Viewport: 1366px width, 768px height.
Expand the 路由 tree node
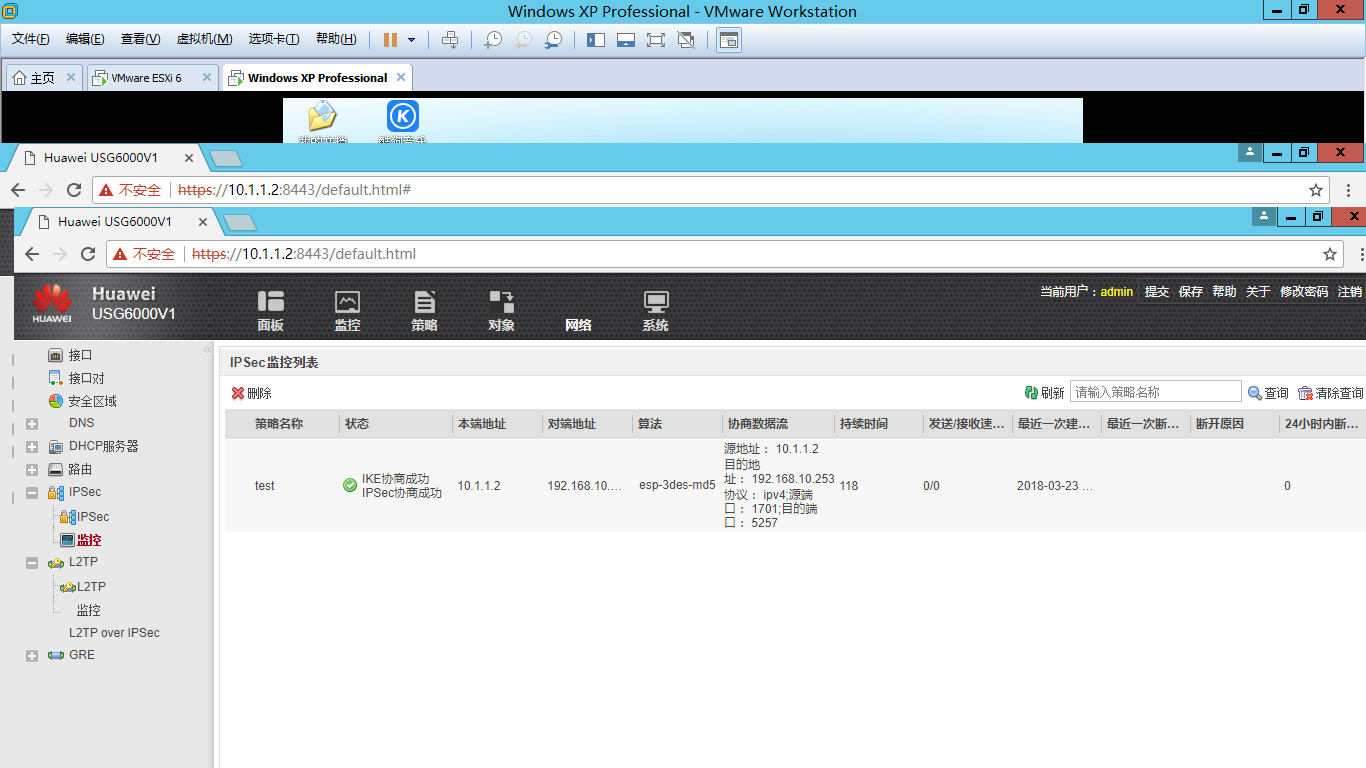pos(32,470)
